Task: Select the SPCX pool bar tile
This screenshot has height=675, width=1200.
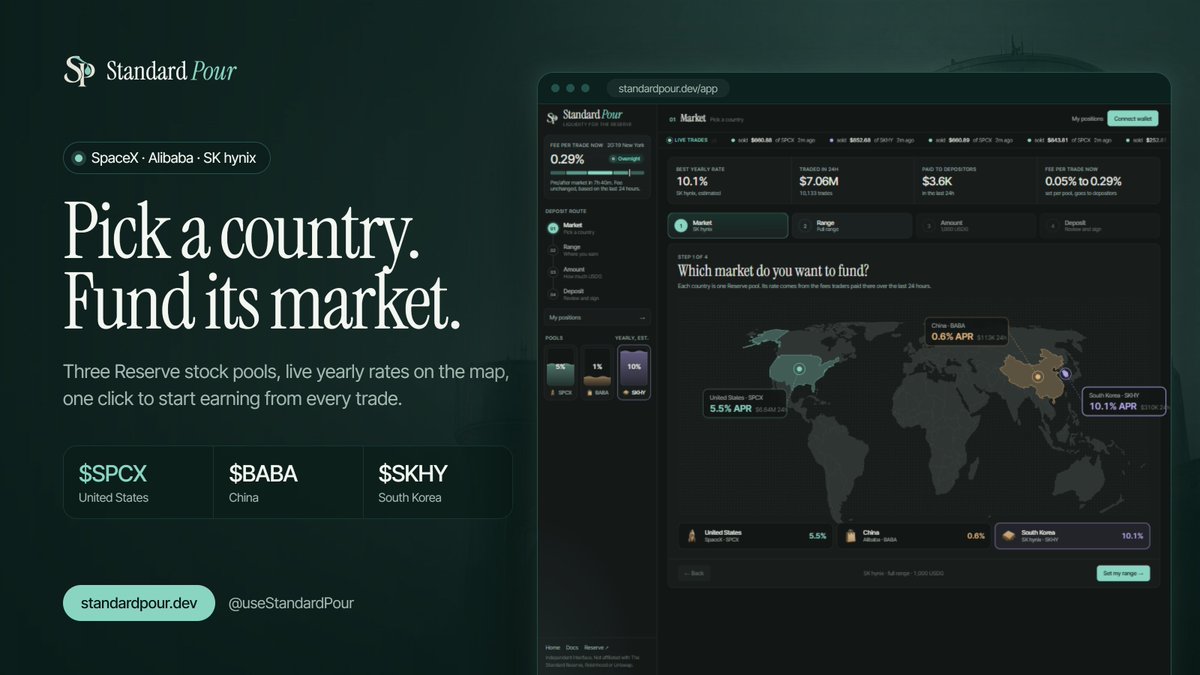Action: click(x=561, y=373)
